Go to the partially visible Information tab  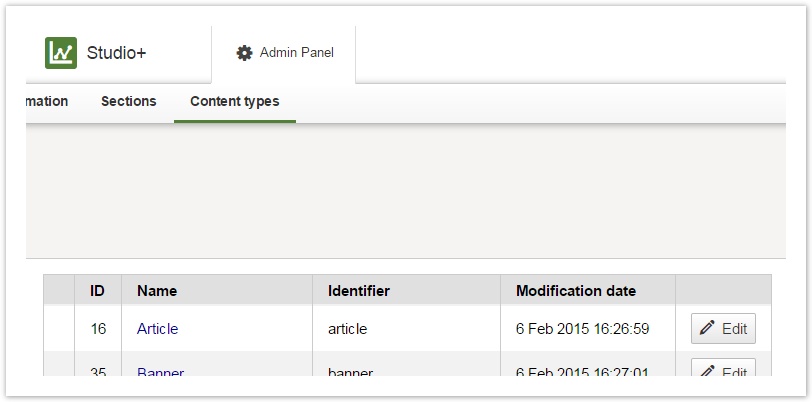(46, 102)
